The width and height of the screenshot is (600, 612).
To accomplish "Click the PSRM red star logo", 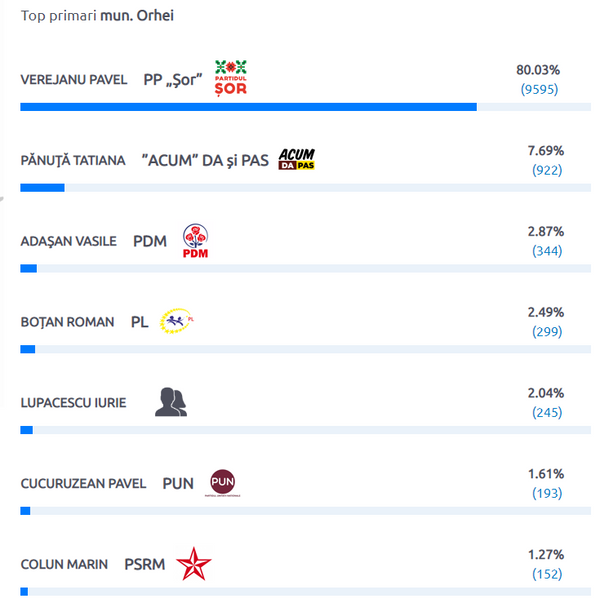I will [x=194, y=564].
